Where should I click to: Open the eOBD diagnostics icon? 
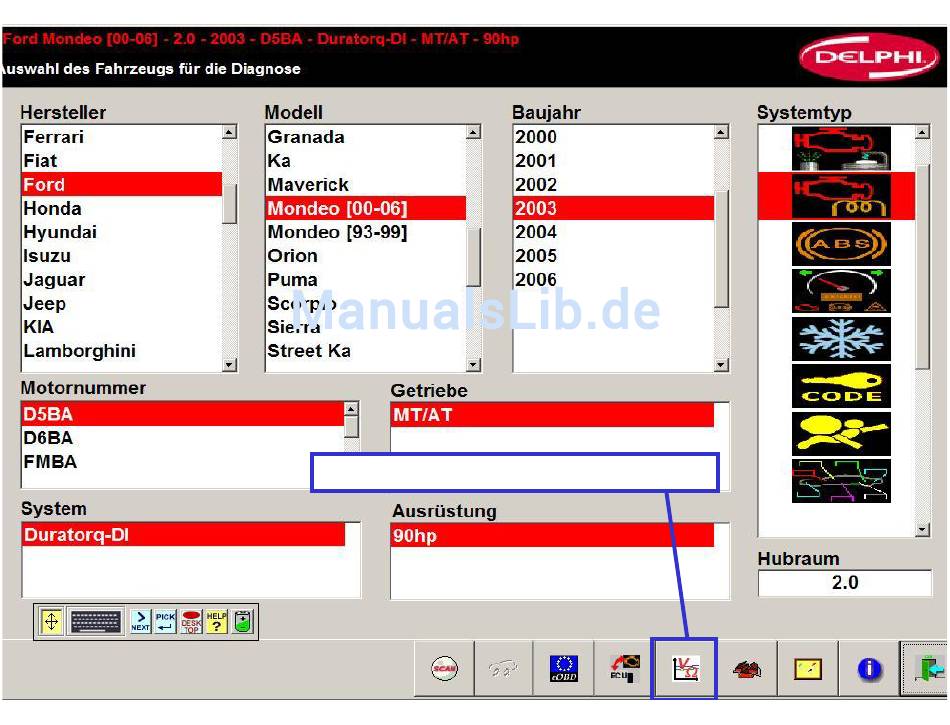563,669
